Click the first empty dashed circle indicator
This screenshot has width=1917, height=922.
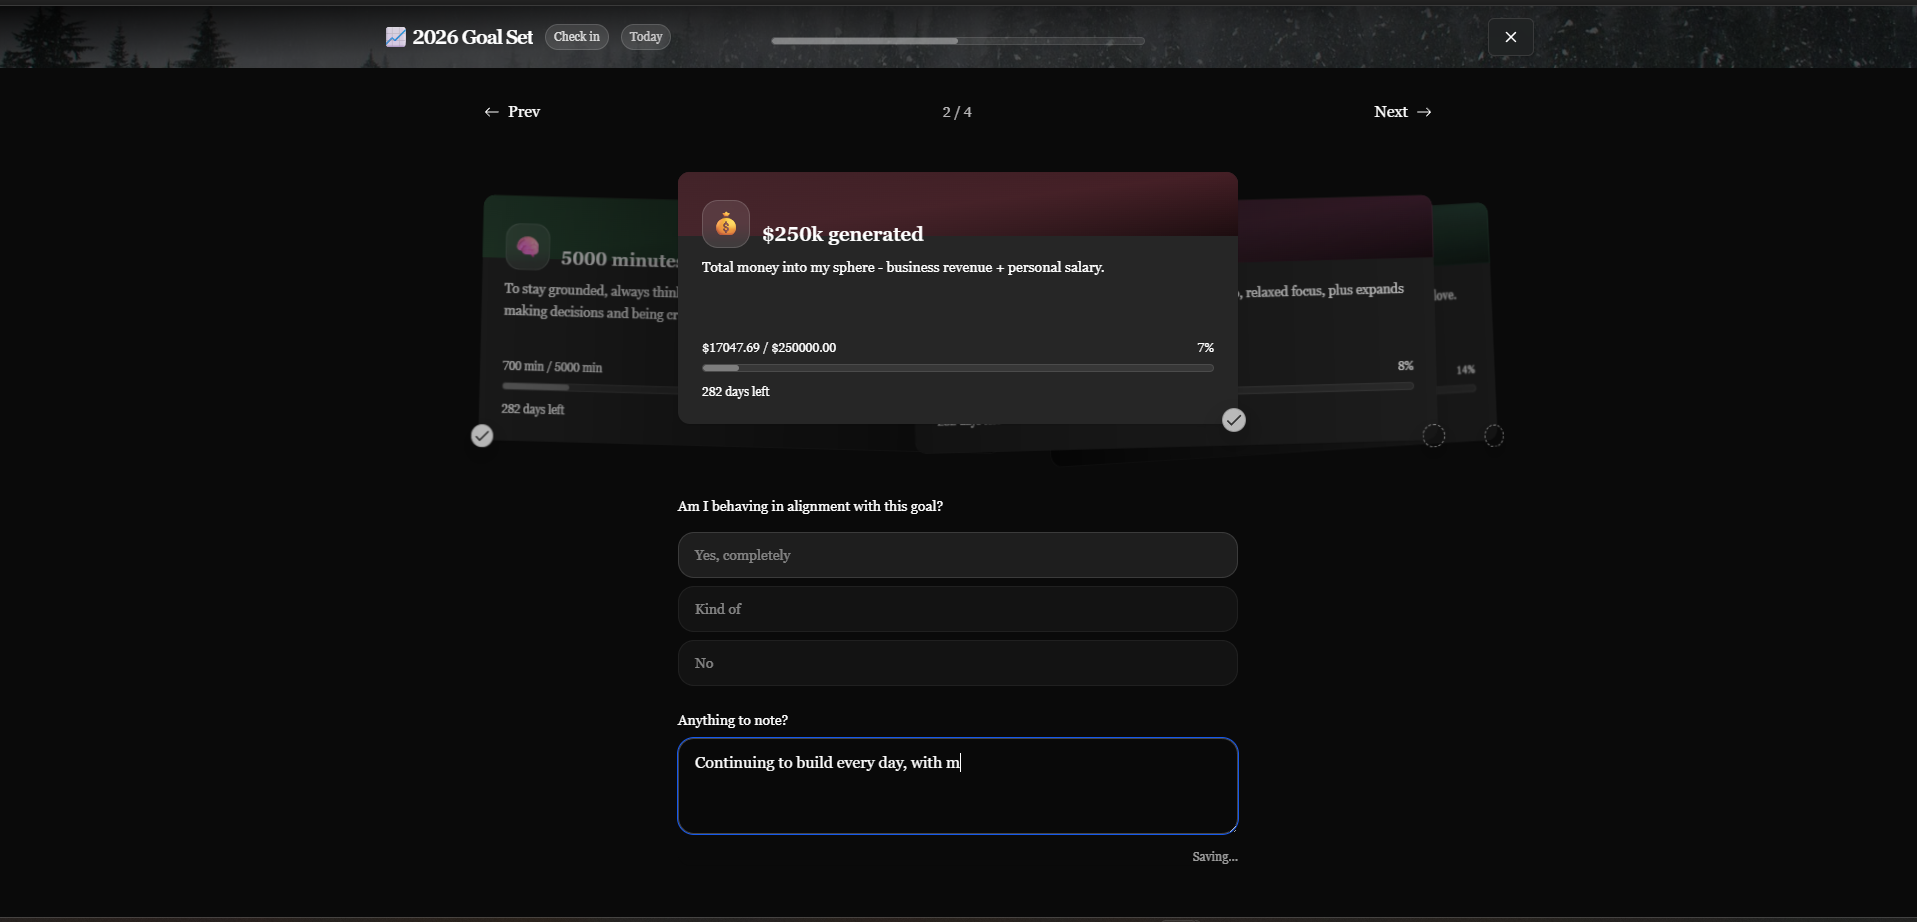pos(1434,436)
